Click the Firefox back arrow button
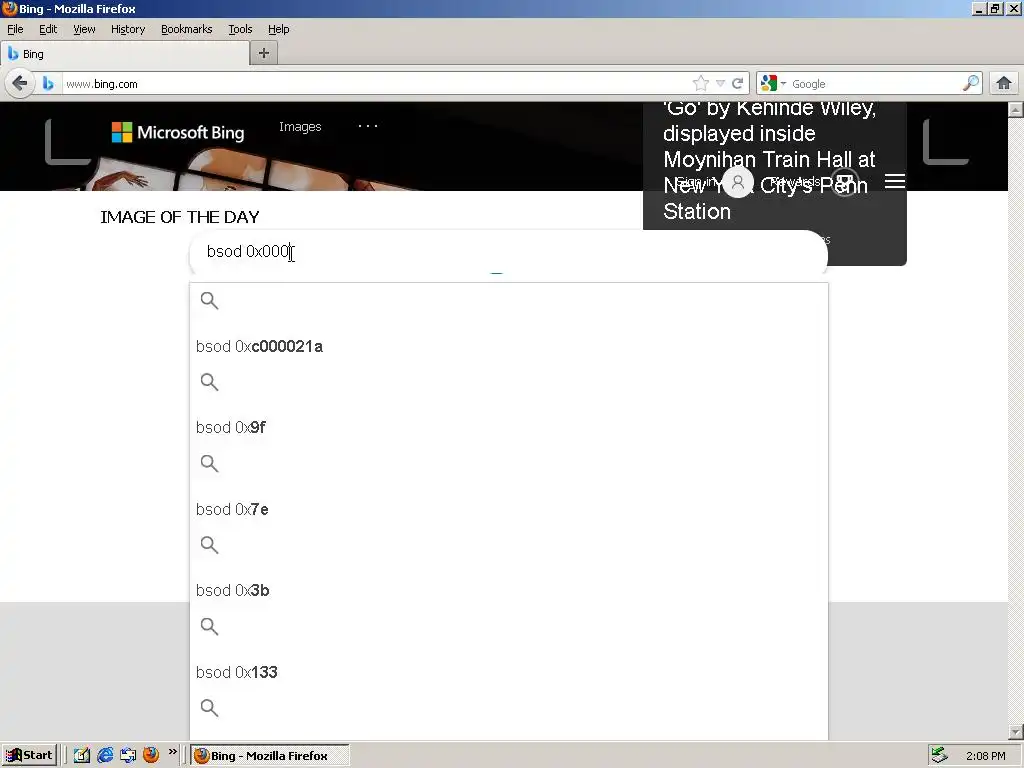 [20, 84]
